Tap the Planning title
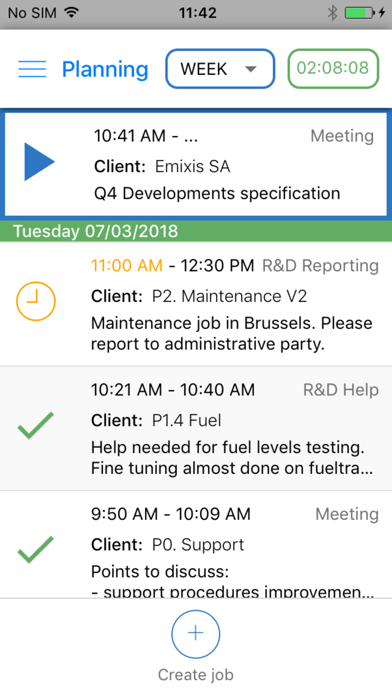 click(x=105, y=69)
